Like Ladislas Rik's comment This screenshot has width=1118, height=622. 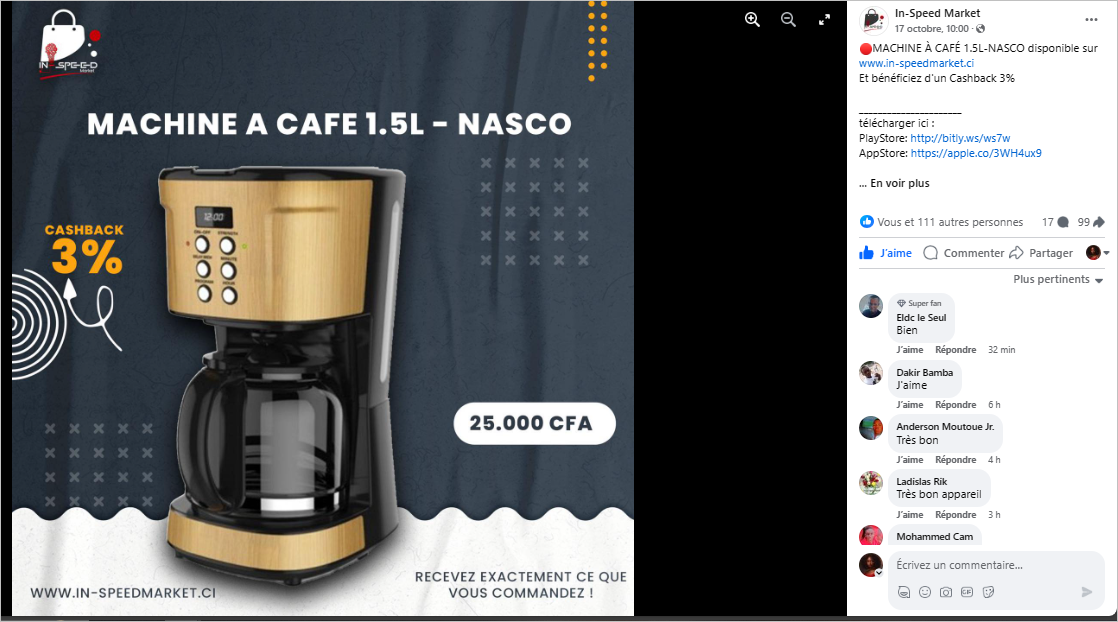[910, 514]
